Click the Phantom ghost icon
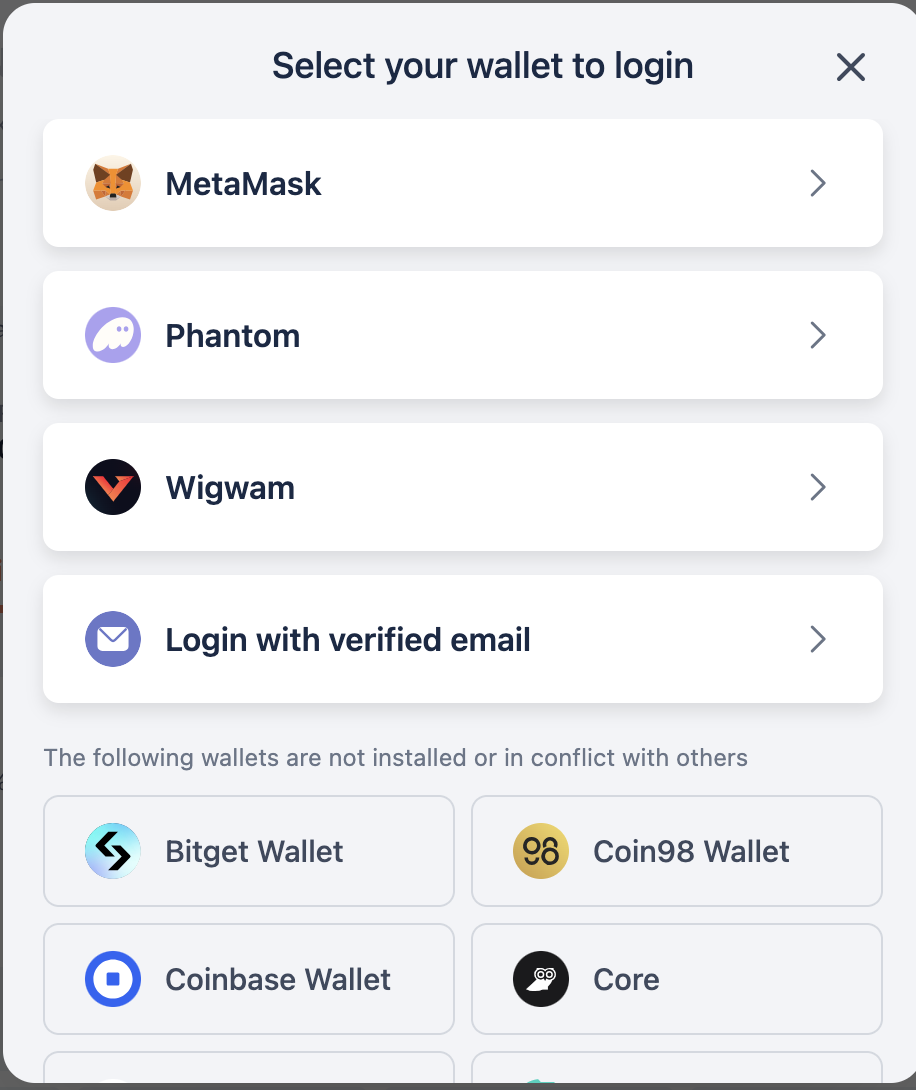 tap(113, 335)
